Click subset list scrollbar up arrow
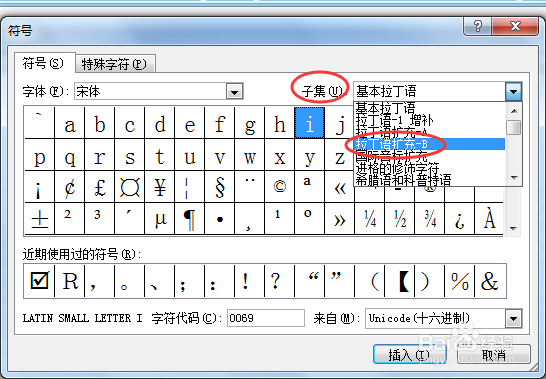The image size is (546, 379). pos(514,111)
